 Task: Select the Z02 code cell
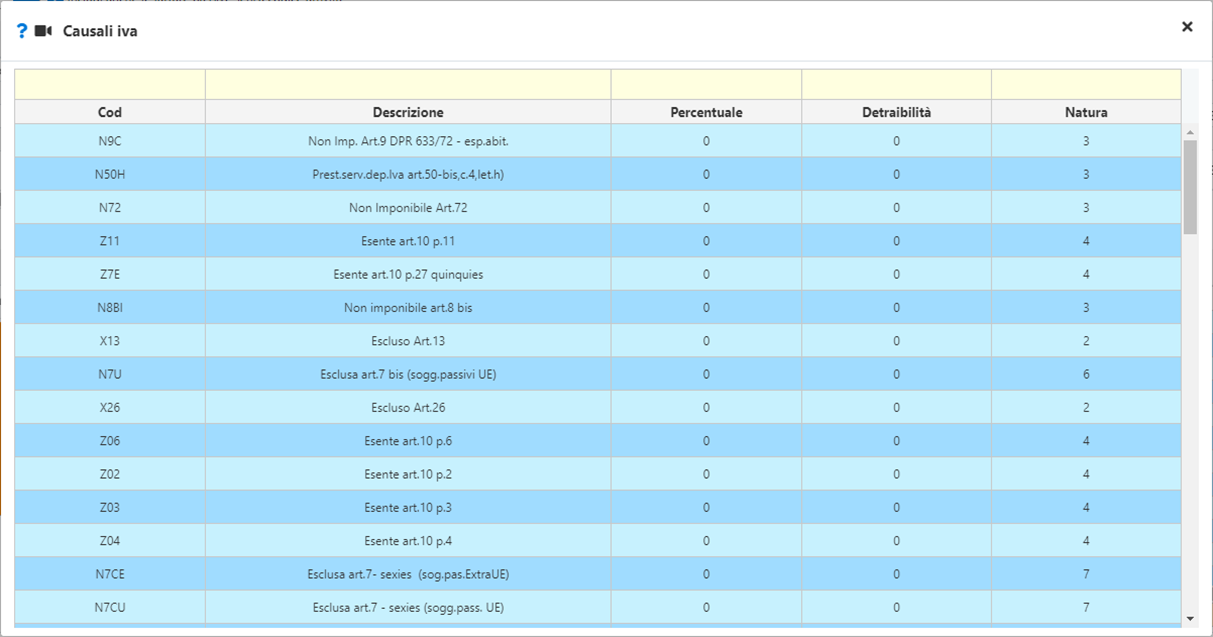(110, 474)
